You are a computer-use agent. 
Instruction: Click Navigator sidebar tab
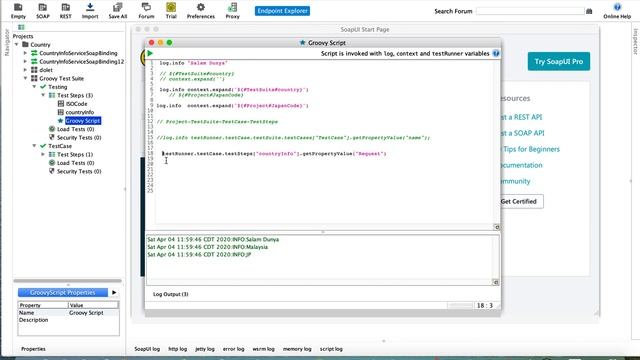pyautogui.click(x=6, y=42)
